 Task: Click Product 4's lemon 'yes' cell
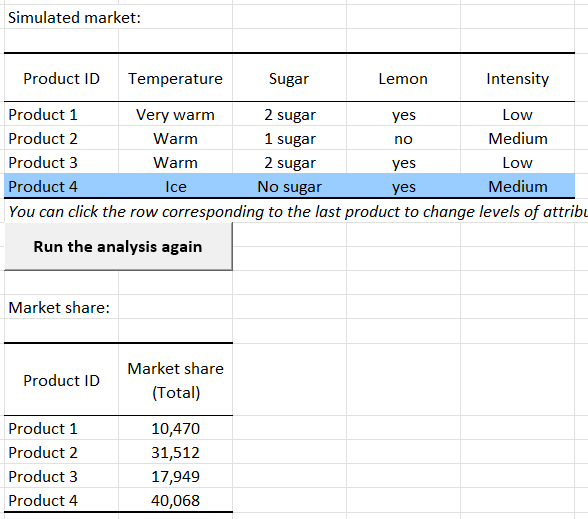click(404, 187)
